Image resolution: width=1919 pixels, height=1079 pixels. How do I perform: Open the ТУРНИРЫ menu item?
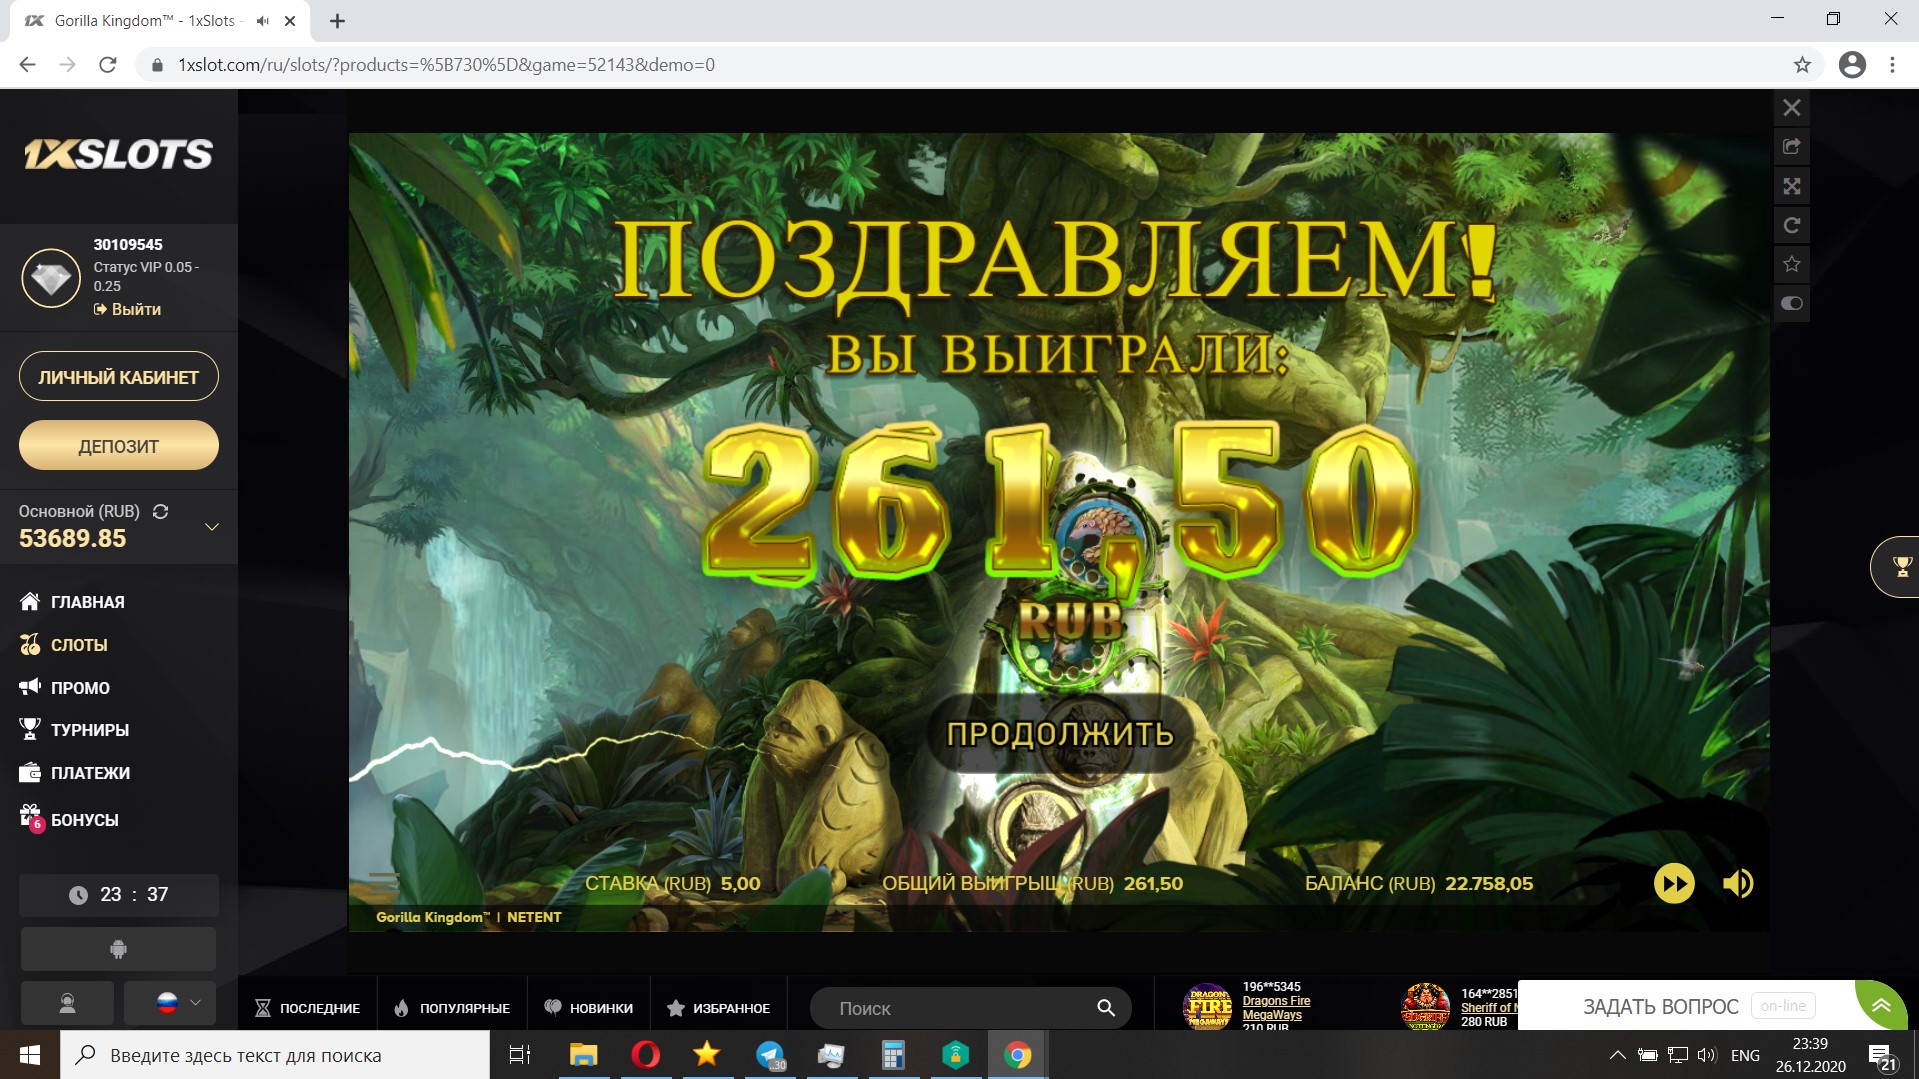pyautogui.click(x=89, y=730)
